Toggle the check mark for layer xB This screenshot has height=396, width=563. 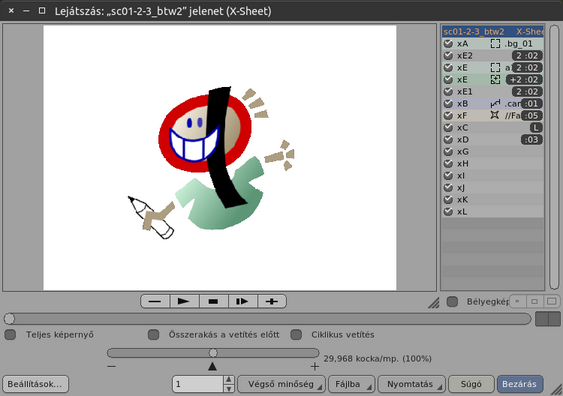pyautogui.click(x=448, y=104)
